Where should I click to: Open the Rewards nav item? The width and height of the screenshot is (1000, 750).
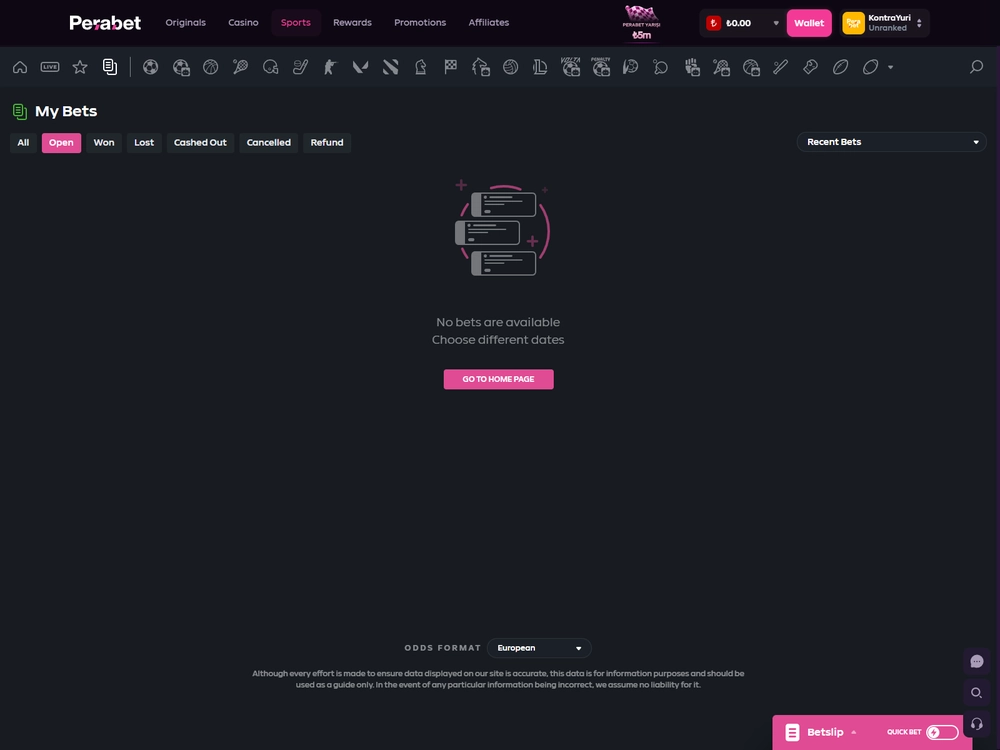pyautogui.click(x=352, y=22)
